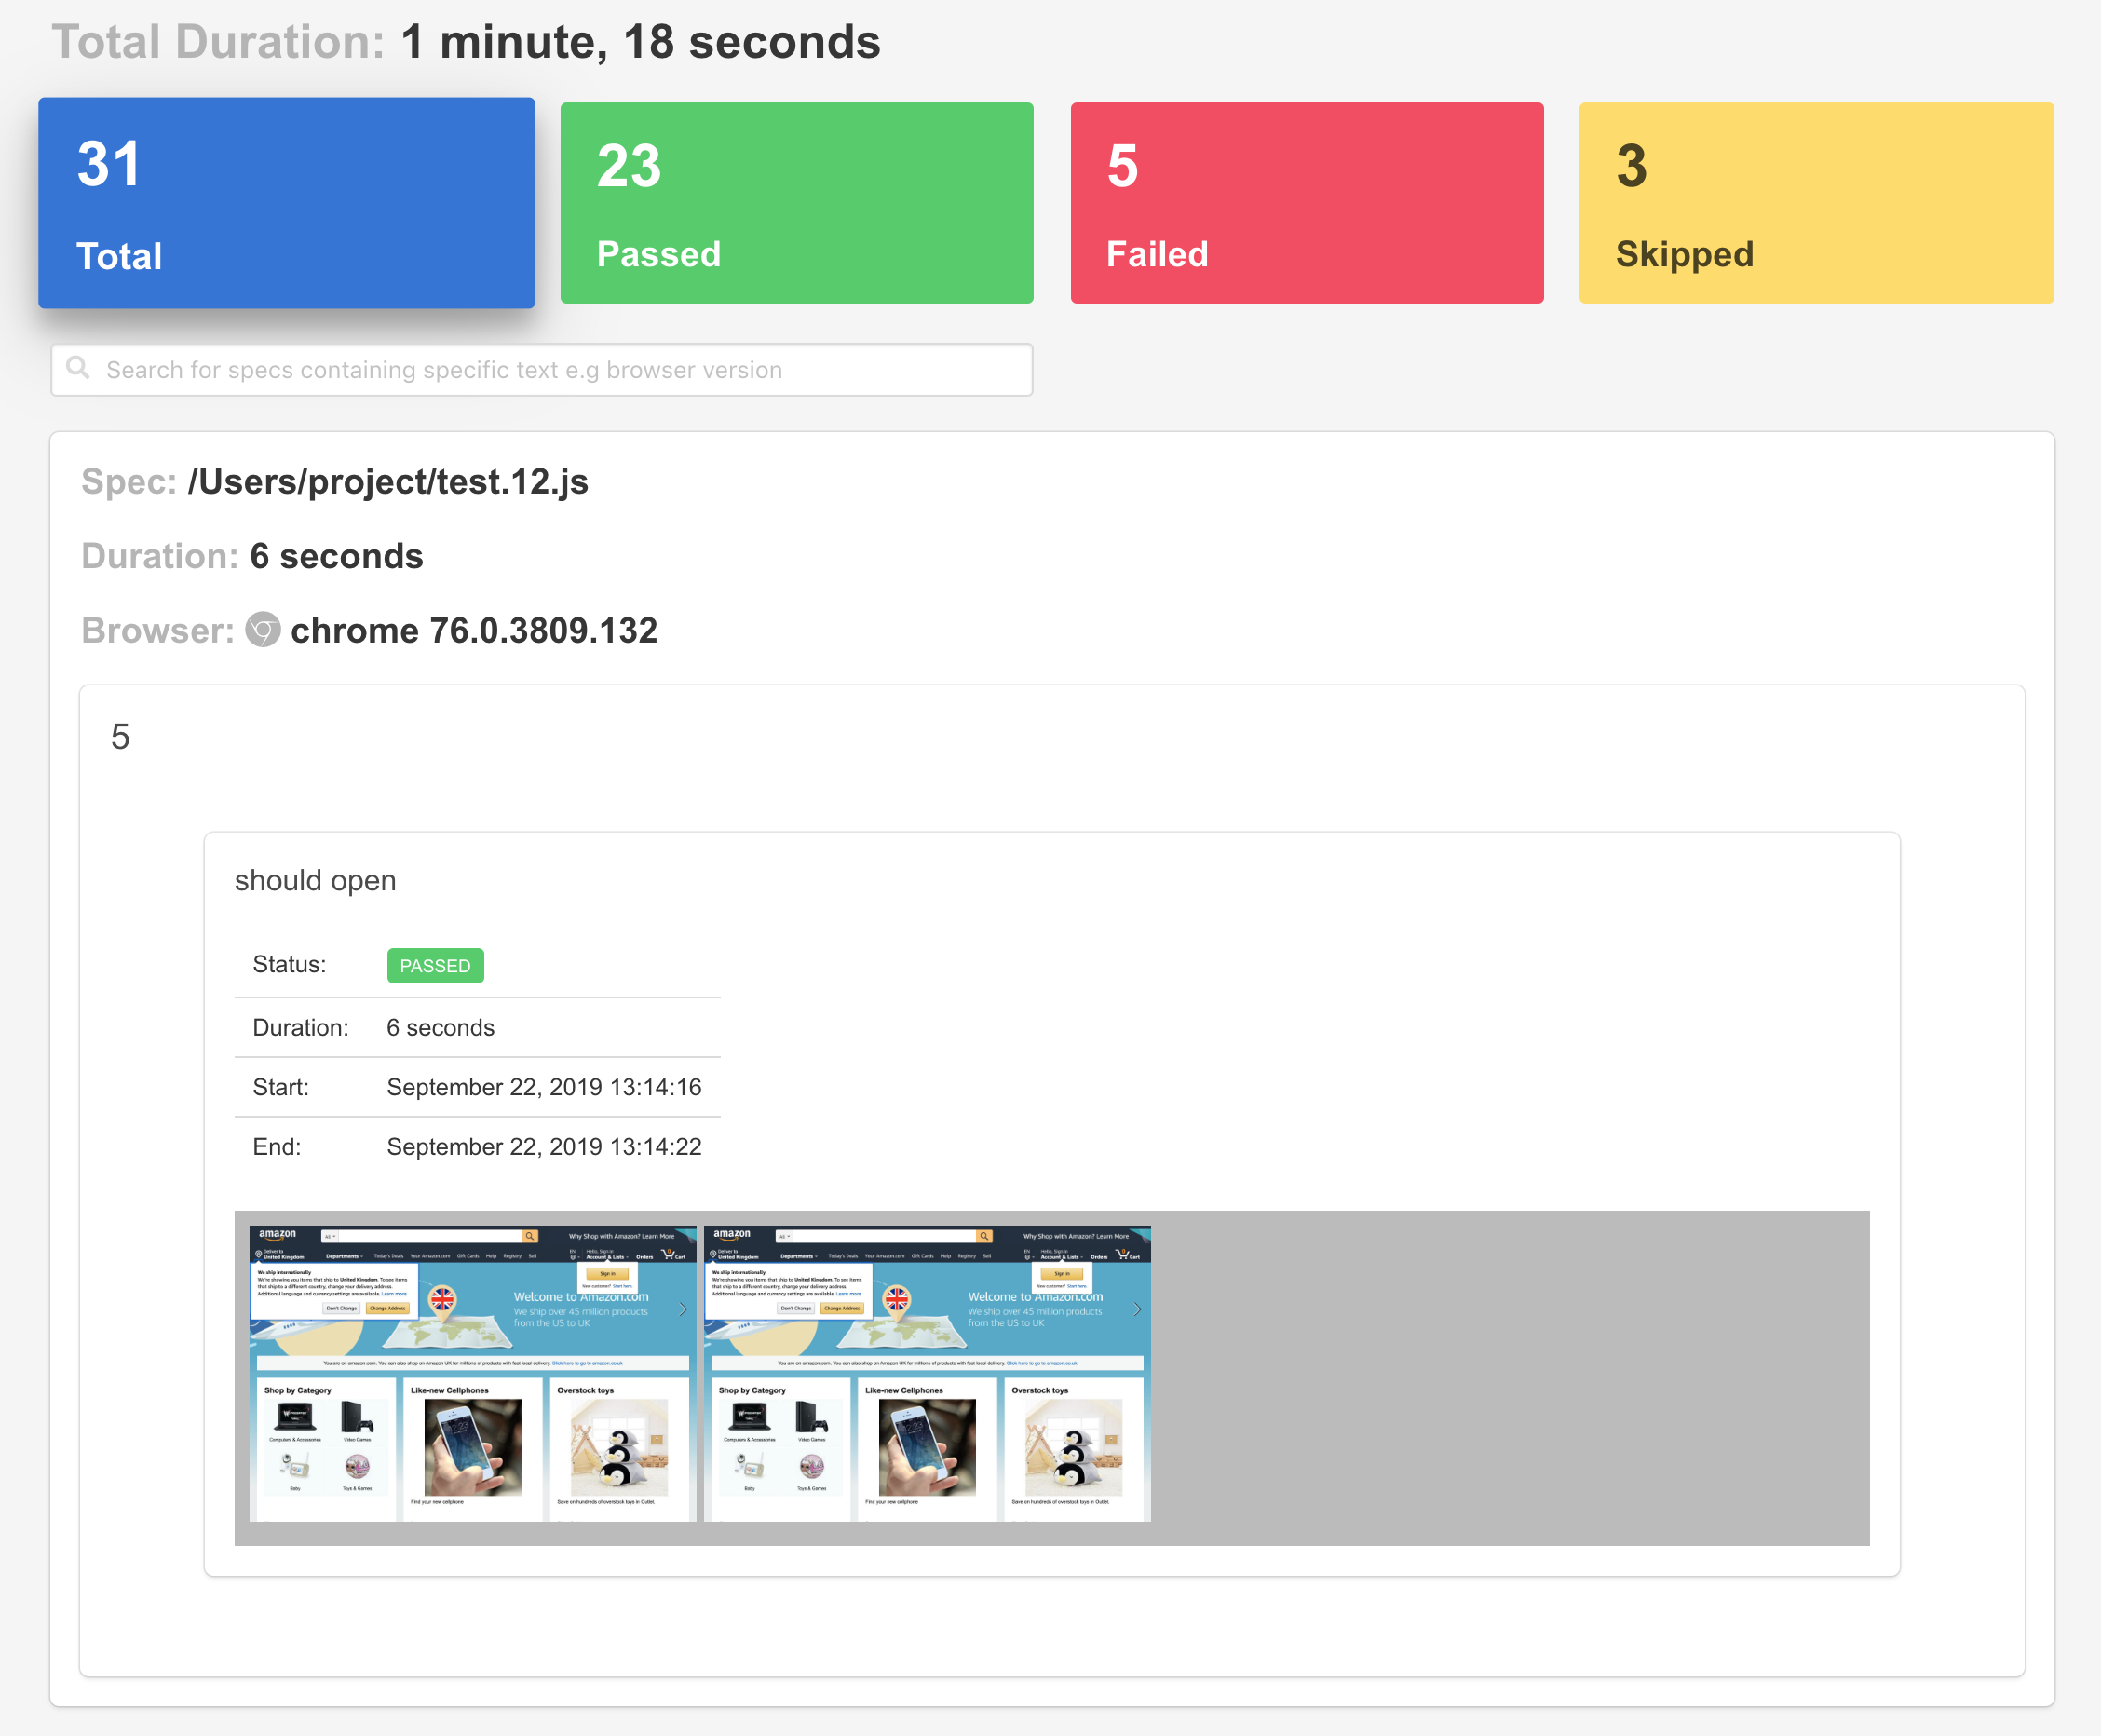Collapse the "should open" test title
Viewport: 2101px width, 1736px height.
[315, 881]
